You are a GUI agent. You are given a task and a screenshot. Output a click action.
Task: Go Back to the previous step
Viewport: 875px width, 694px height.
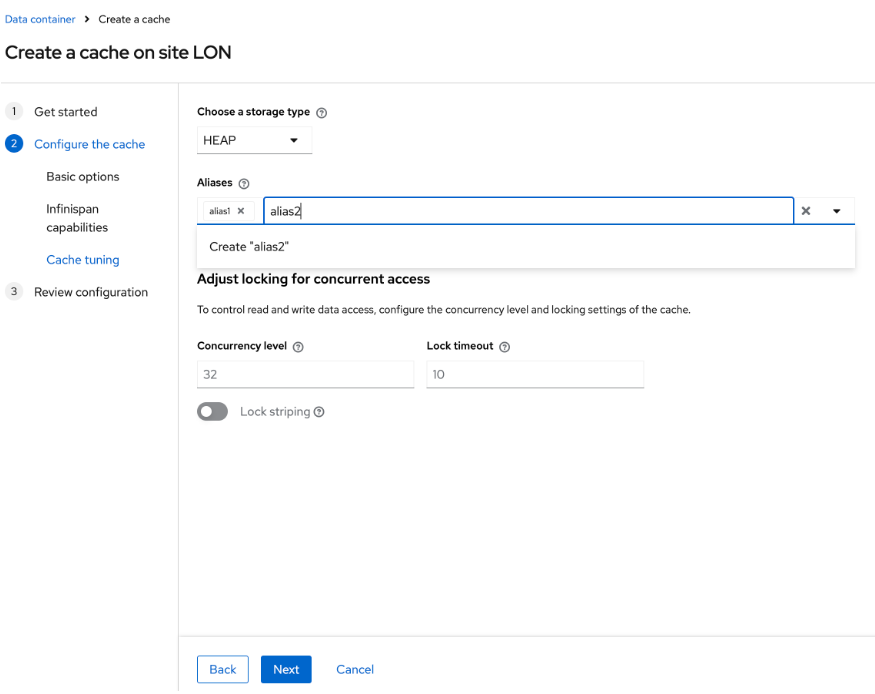coord(223,669)
